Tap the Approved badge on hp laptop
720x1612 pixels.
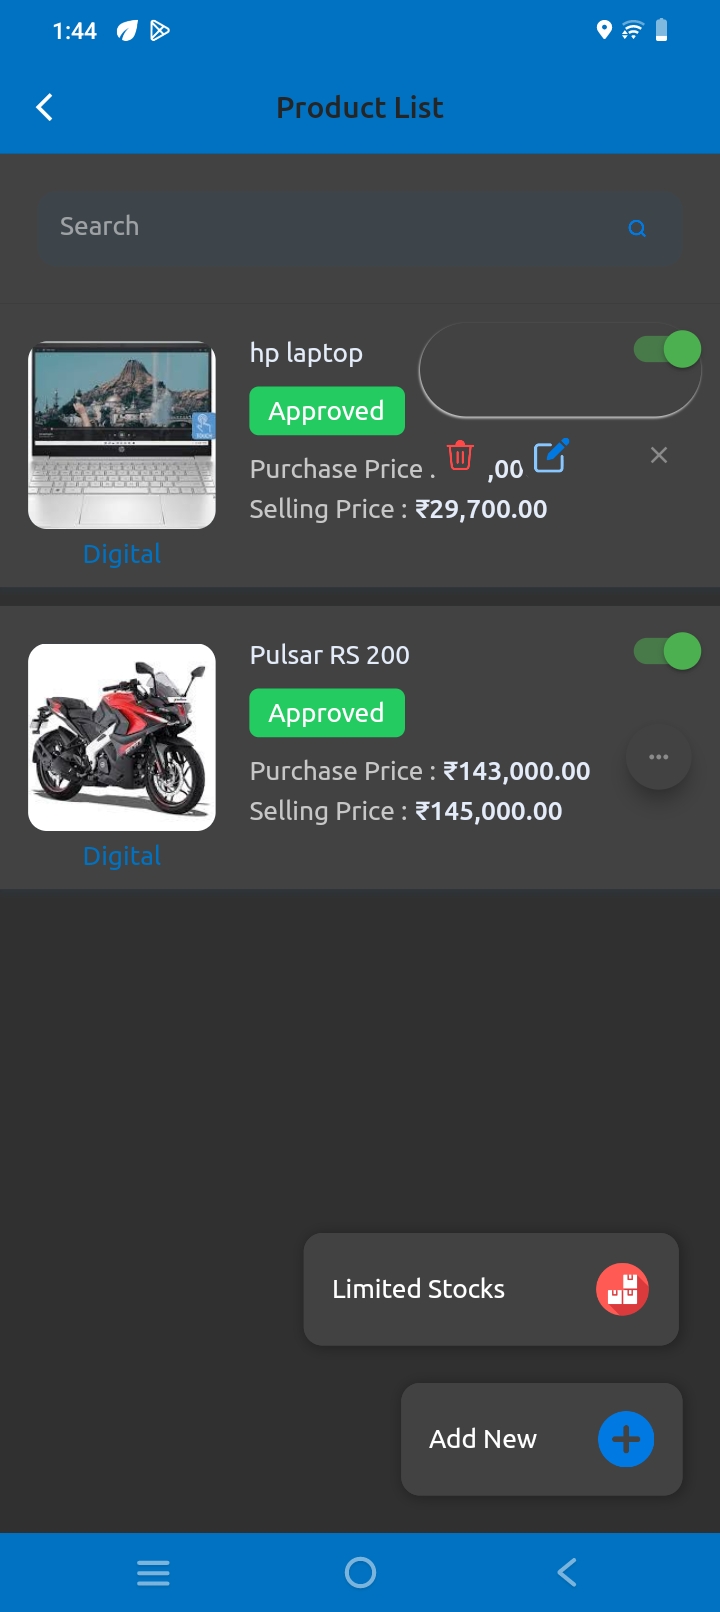click(x=327, y=411)
